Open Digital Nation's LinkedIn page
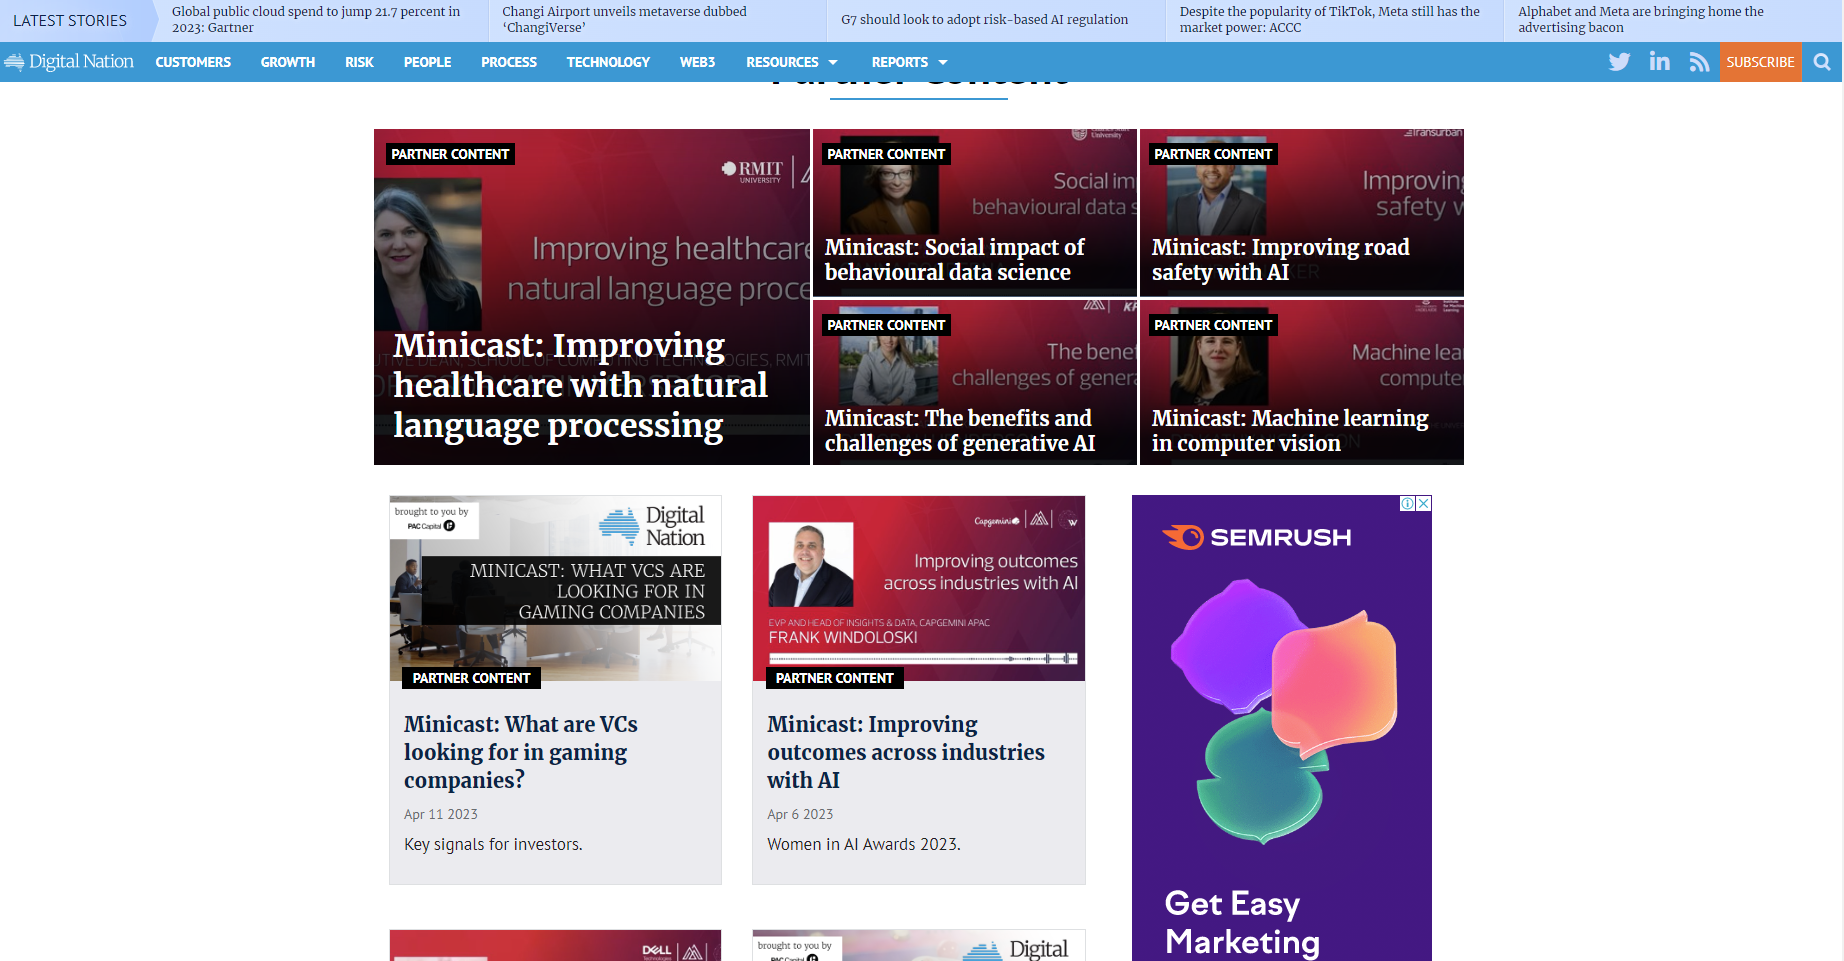 (x=1660, y=62)
